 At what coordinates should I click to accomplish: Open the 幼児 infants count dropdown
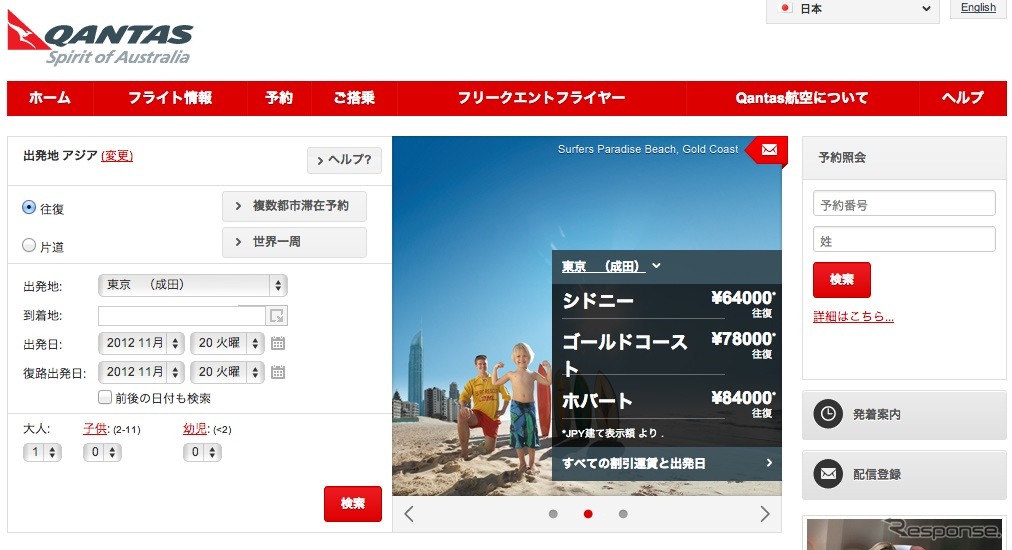point(202,452)
